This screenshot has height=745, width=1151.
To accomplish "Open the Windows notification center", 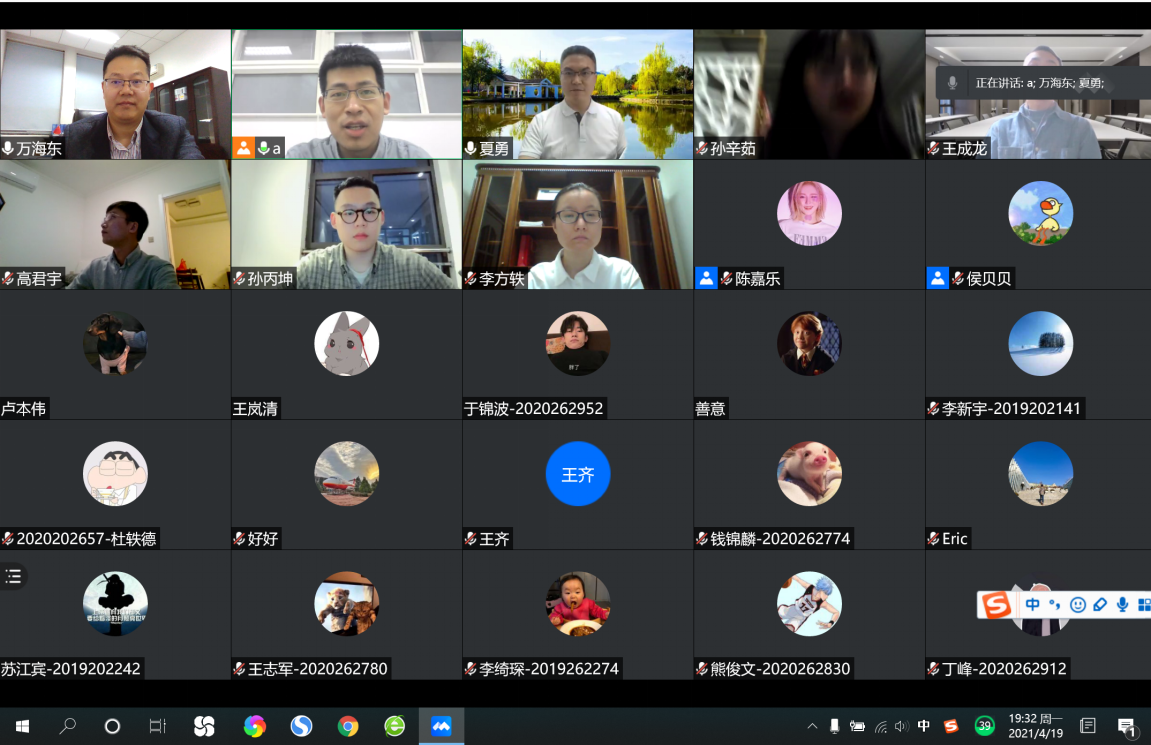I will pos(1126,726).
